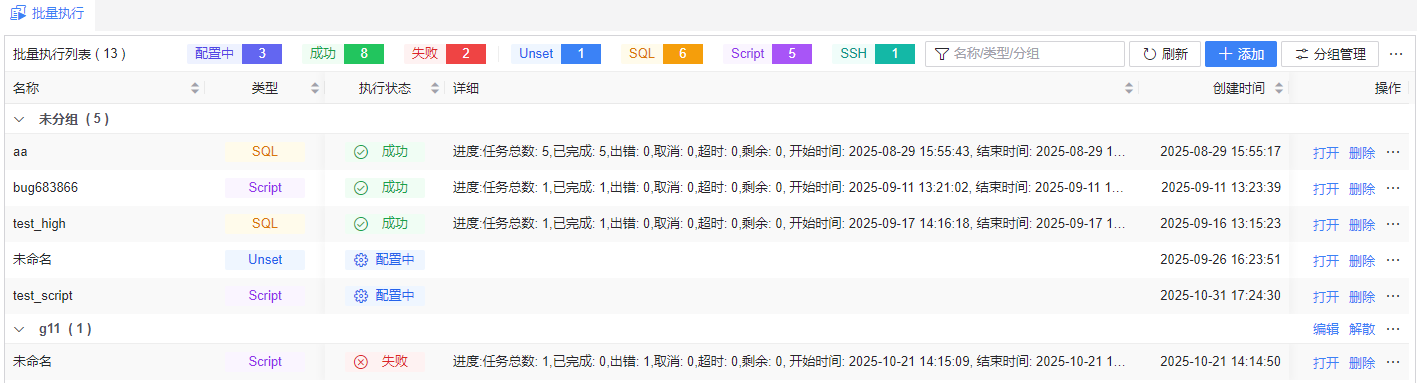This screenshot has height=383, width=1417.
Task: Click 编辑 for group g11
Action: (1326, 329)
